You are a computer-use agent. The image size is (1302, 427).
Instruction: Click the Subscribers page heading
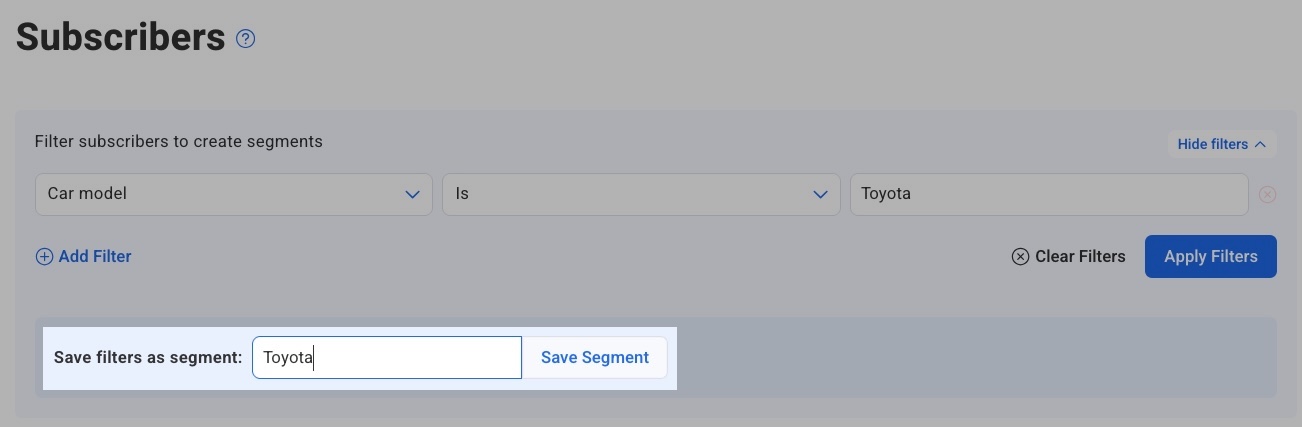tap(120, 38)
